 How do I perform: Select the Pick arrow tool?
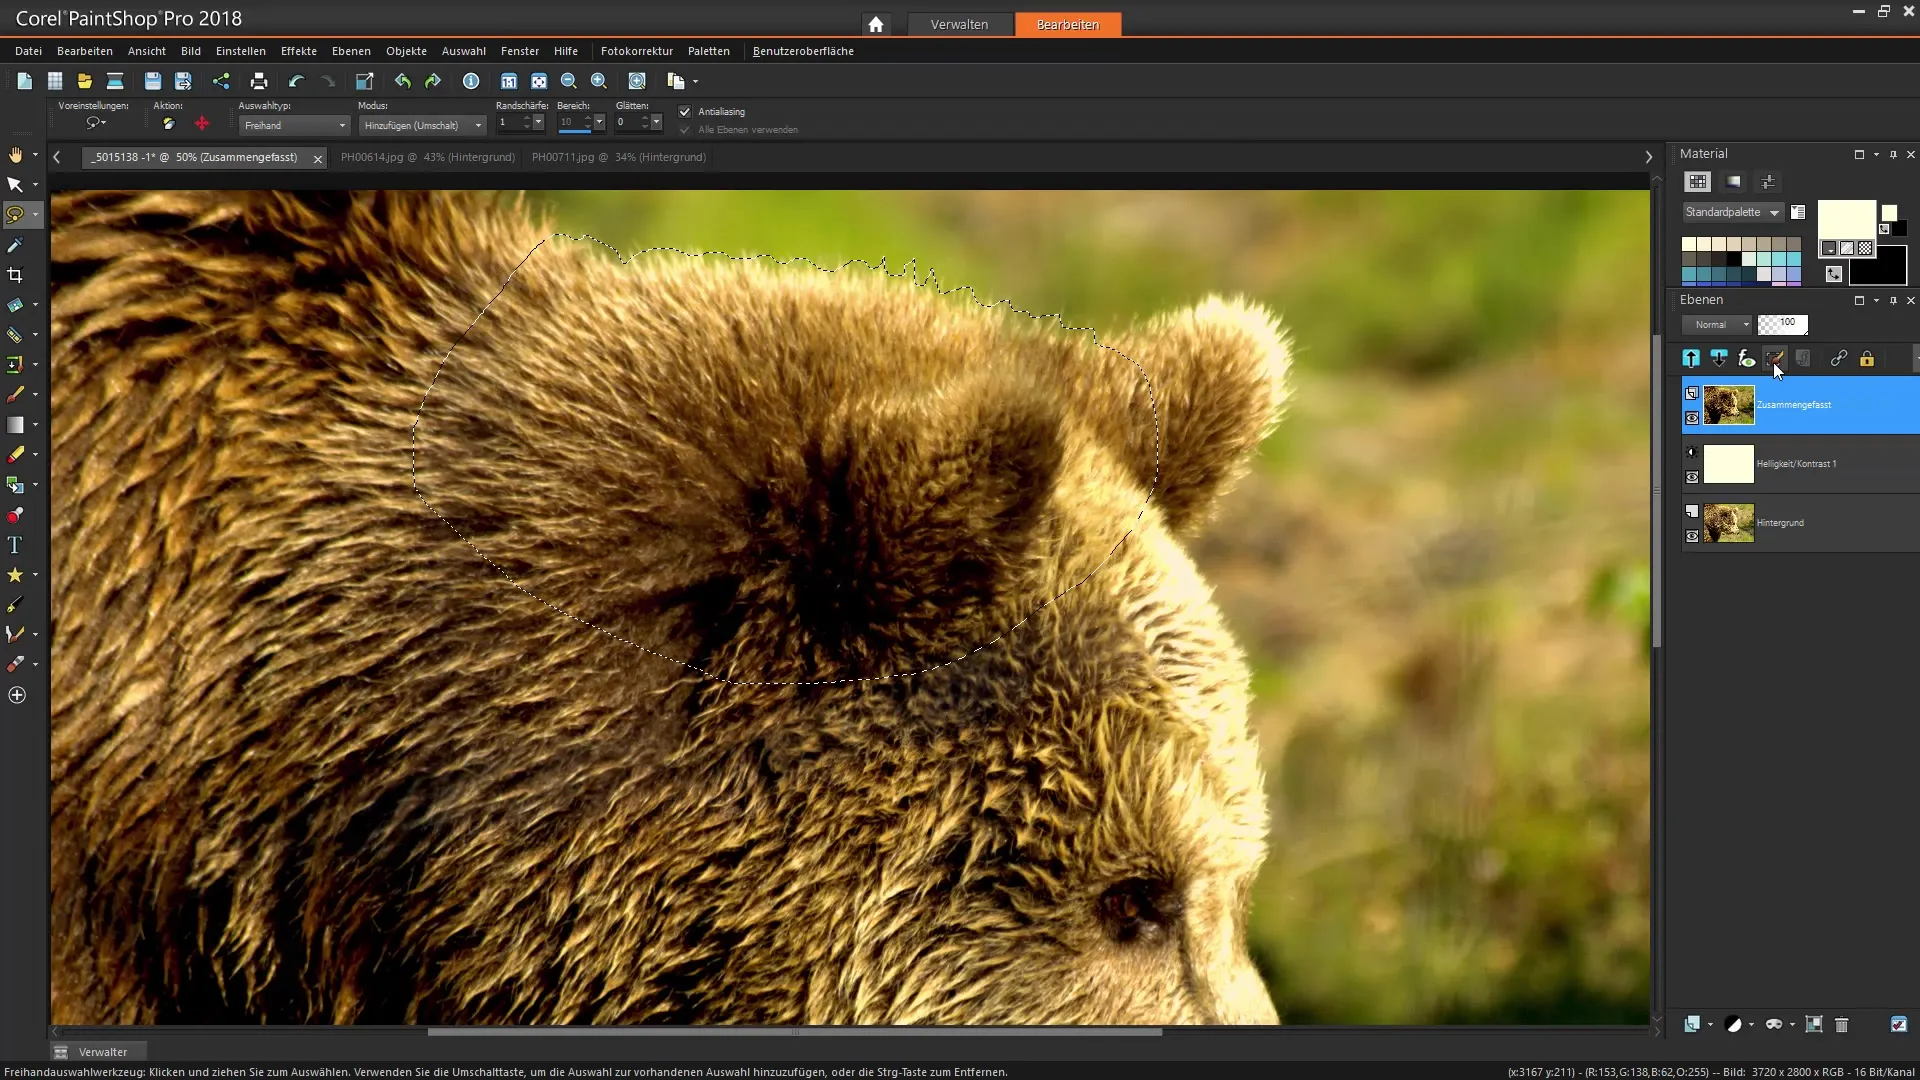pos(15,185)
